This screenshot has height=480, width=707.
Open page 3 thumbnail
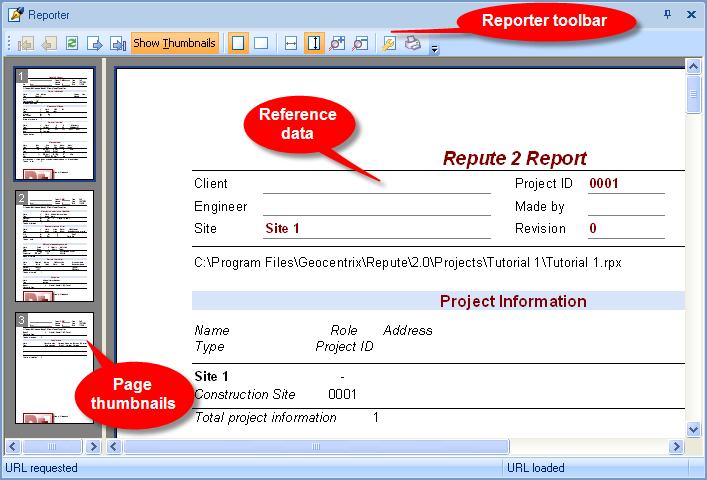click(x=55, y=368)
